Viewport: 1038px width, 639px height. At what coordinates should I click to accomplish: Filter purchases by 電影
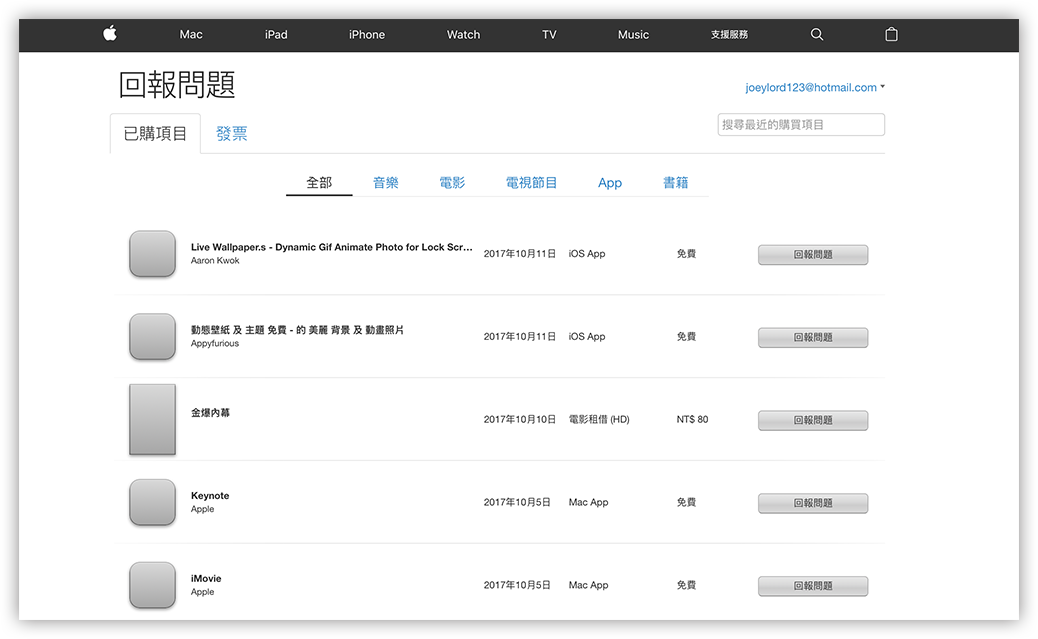(x=452, y=183)
